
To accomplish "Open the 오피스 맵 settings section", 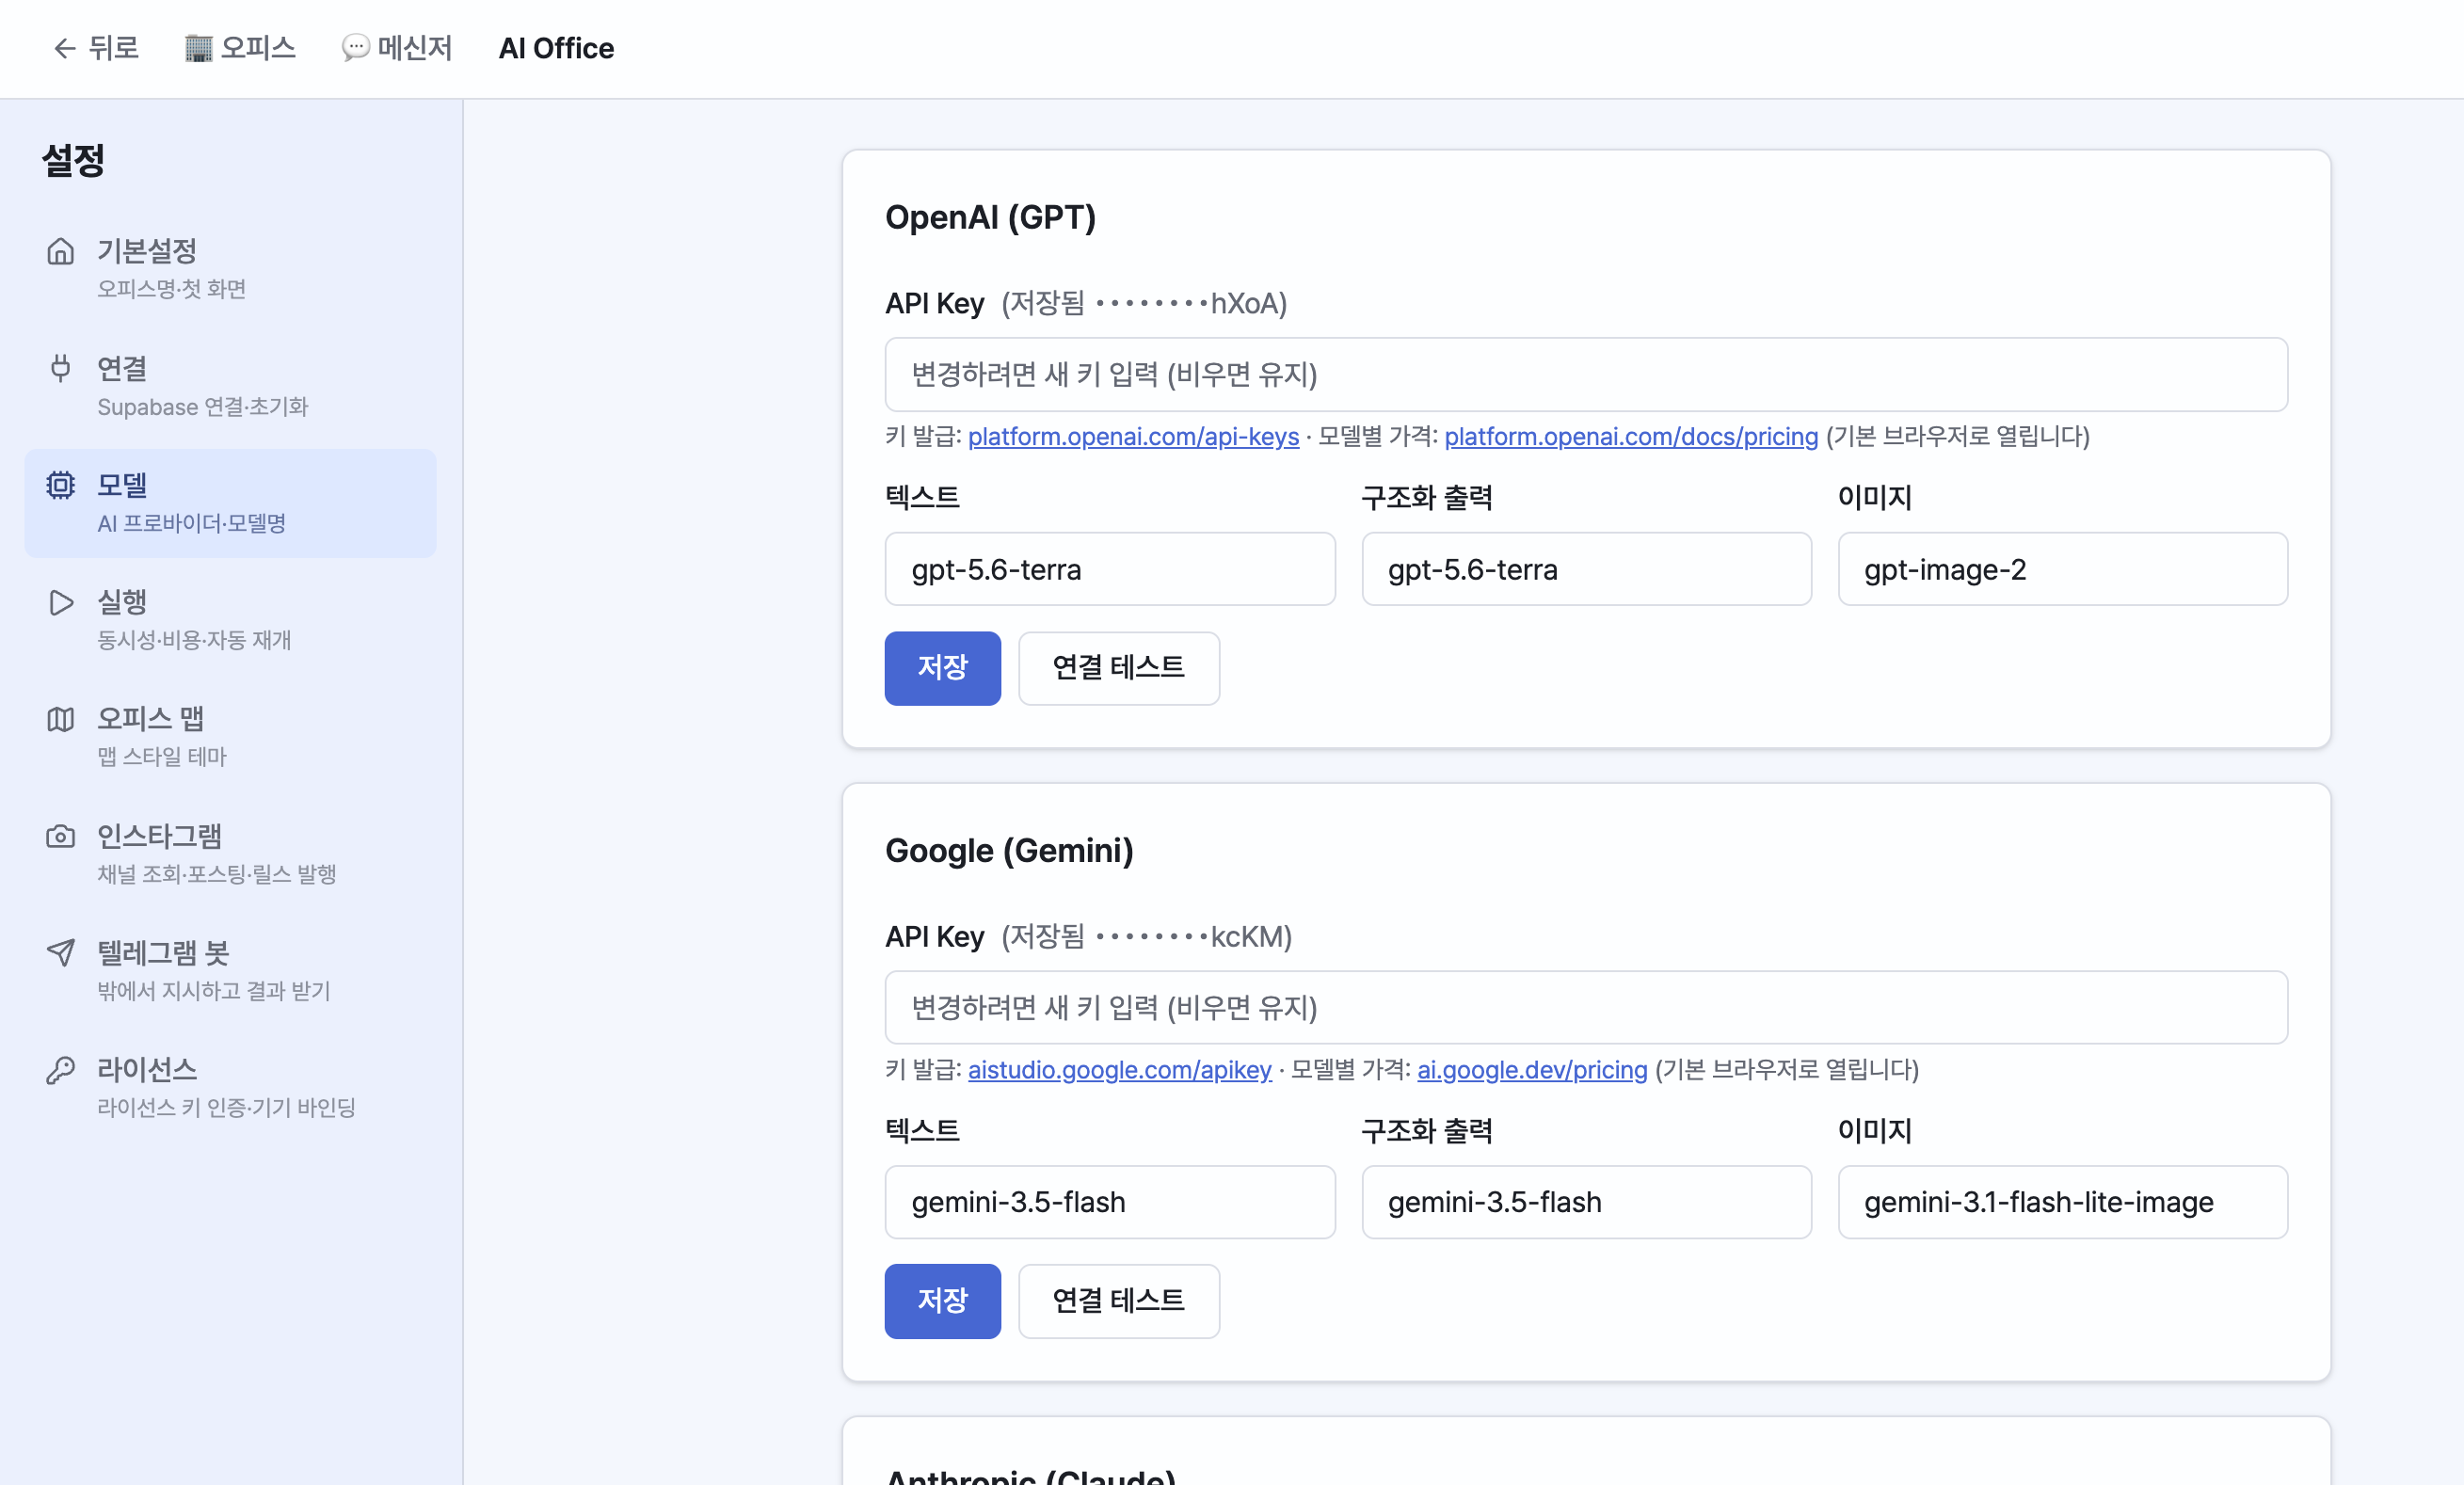I will (x=231, y=737).
